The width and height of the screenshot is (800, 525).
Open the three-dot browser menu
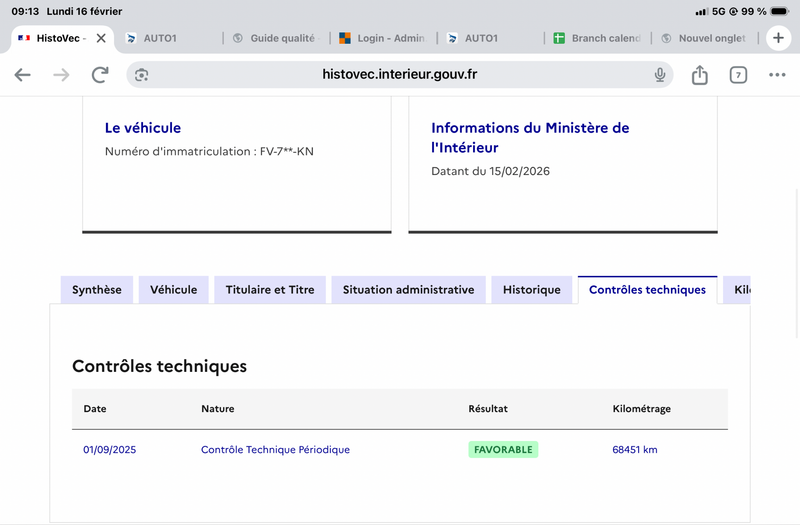tap(777, 75)
